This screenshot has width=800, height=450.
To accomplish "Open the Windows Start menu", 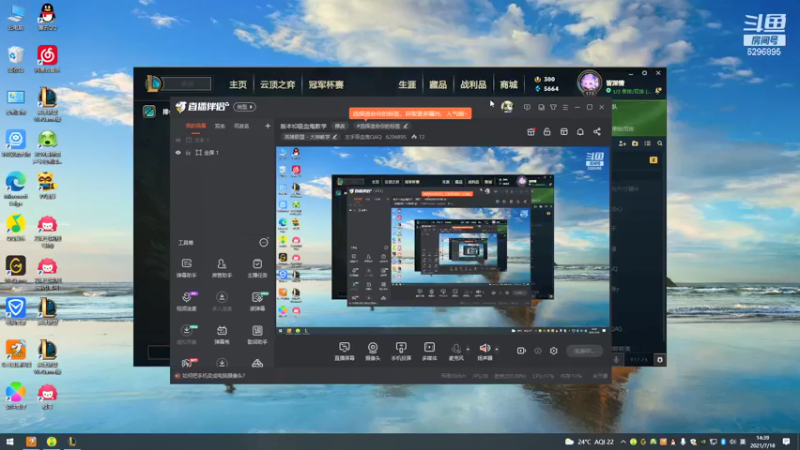I will (10, 442).
